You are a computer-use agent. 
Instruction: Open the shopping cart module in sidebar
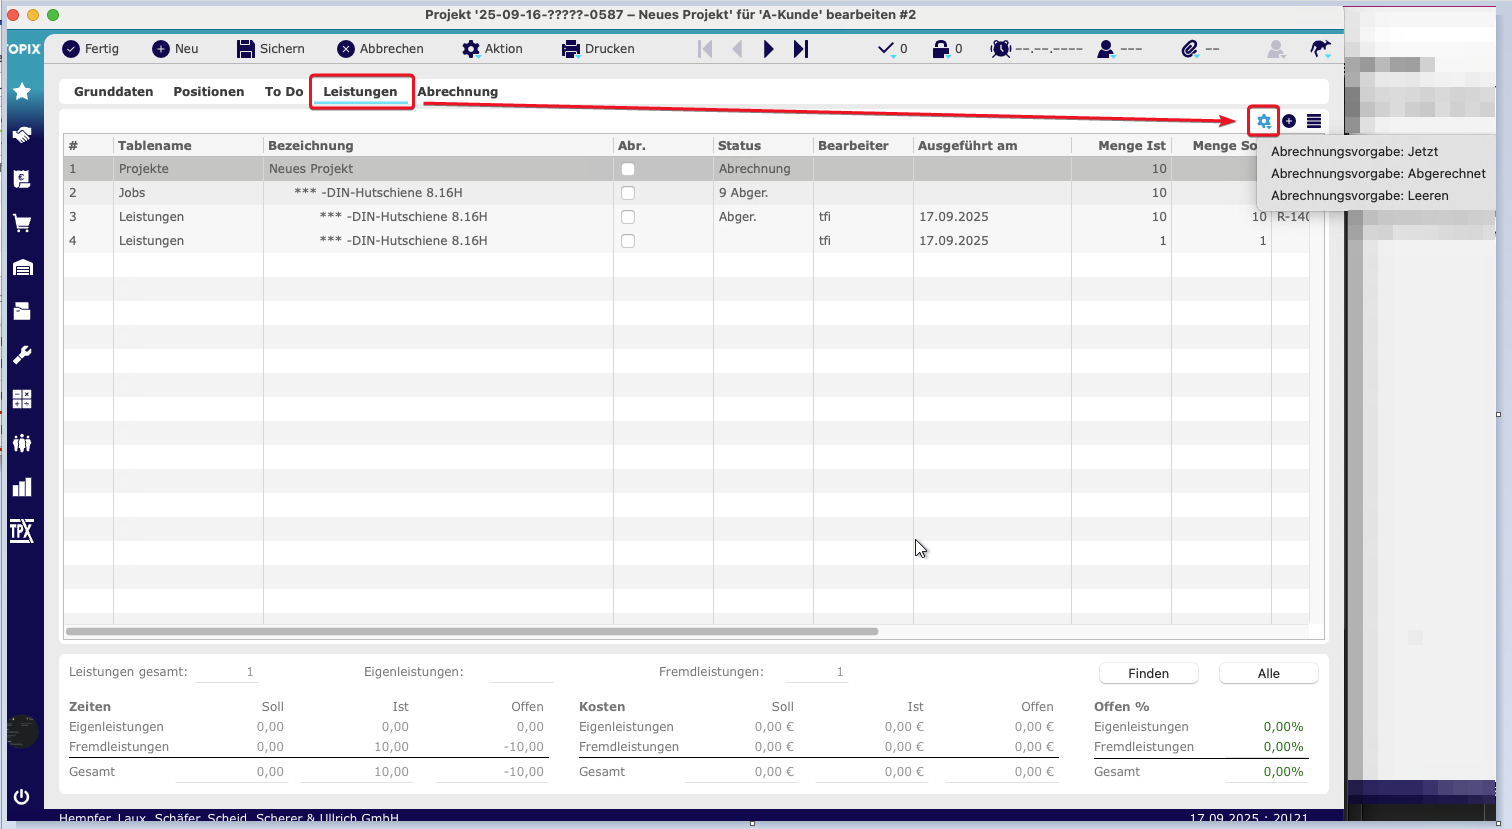tap(22, 223)
